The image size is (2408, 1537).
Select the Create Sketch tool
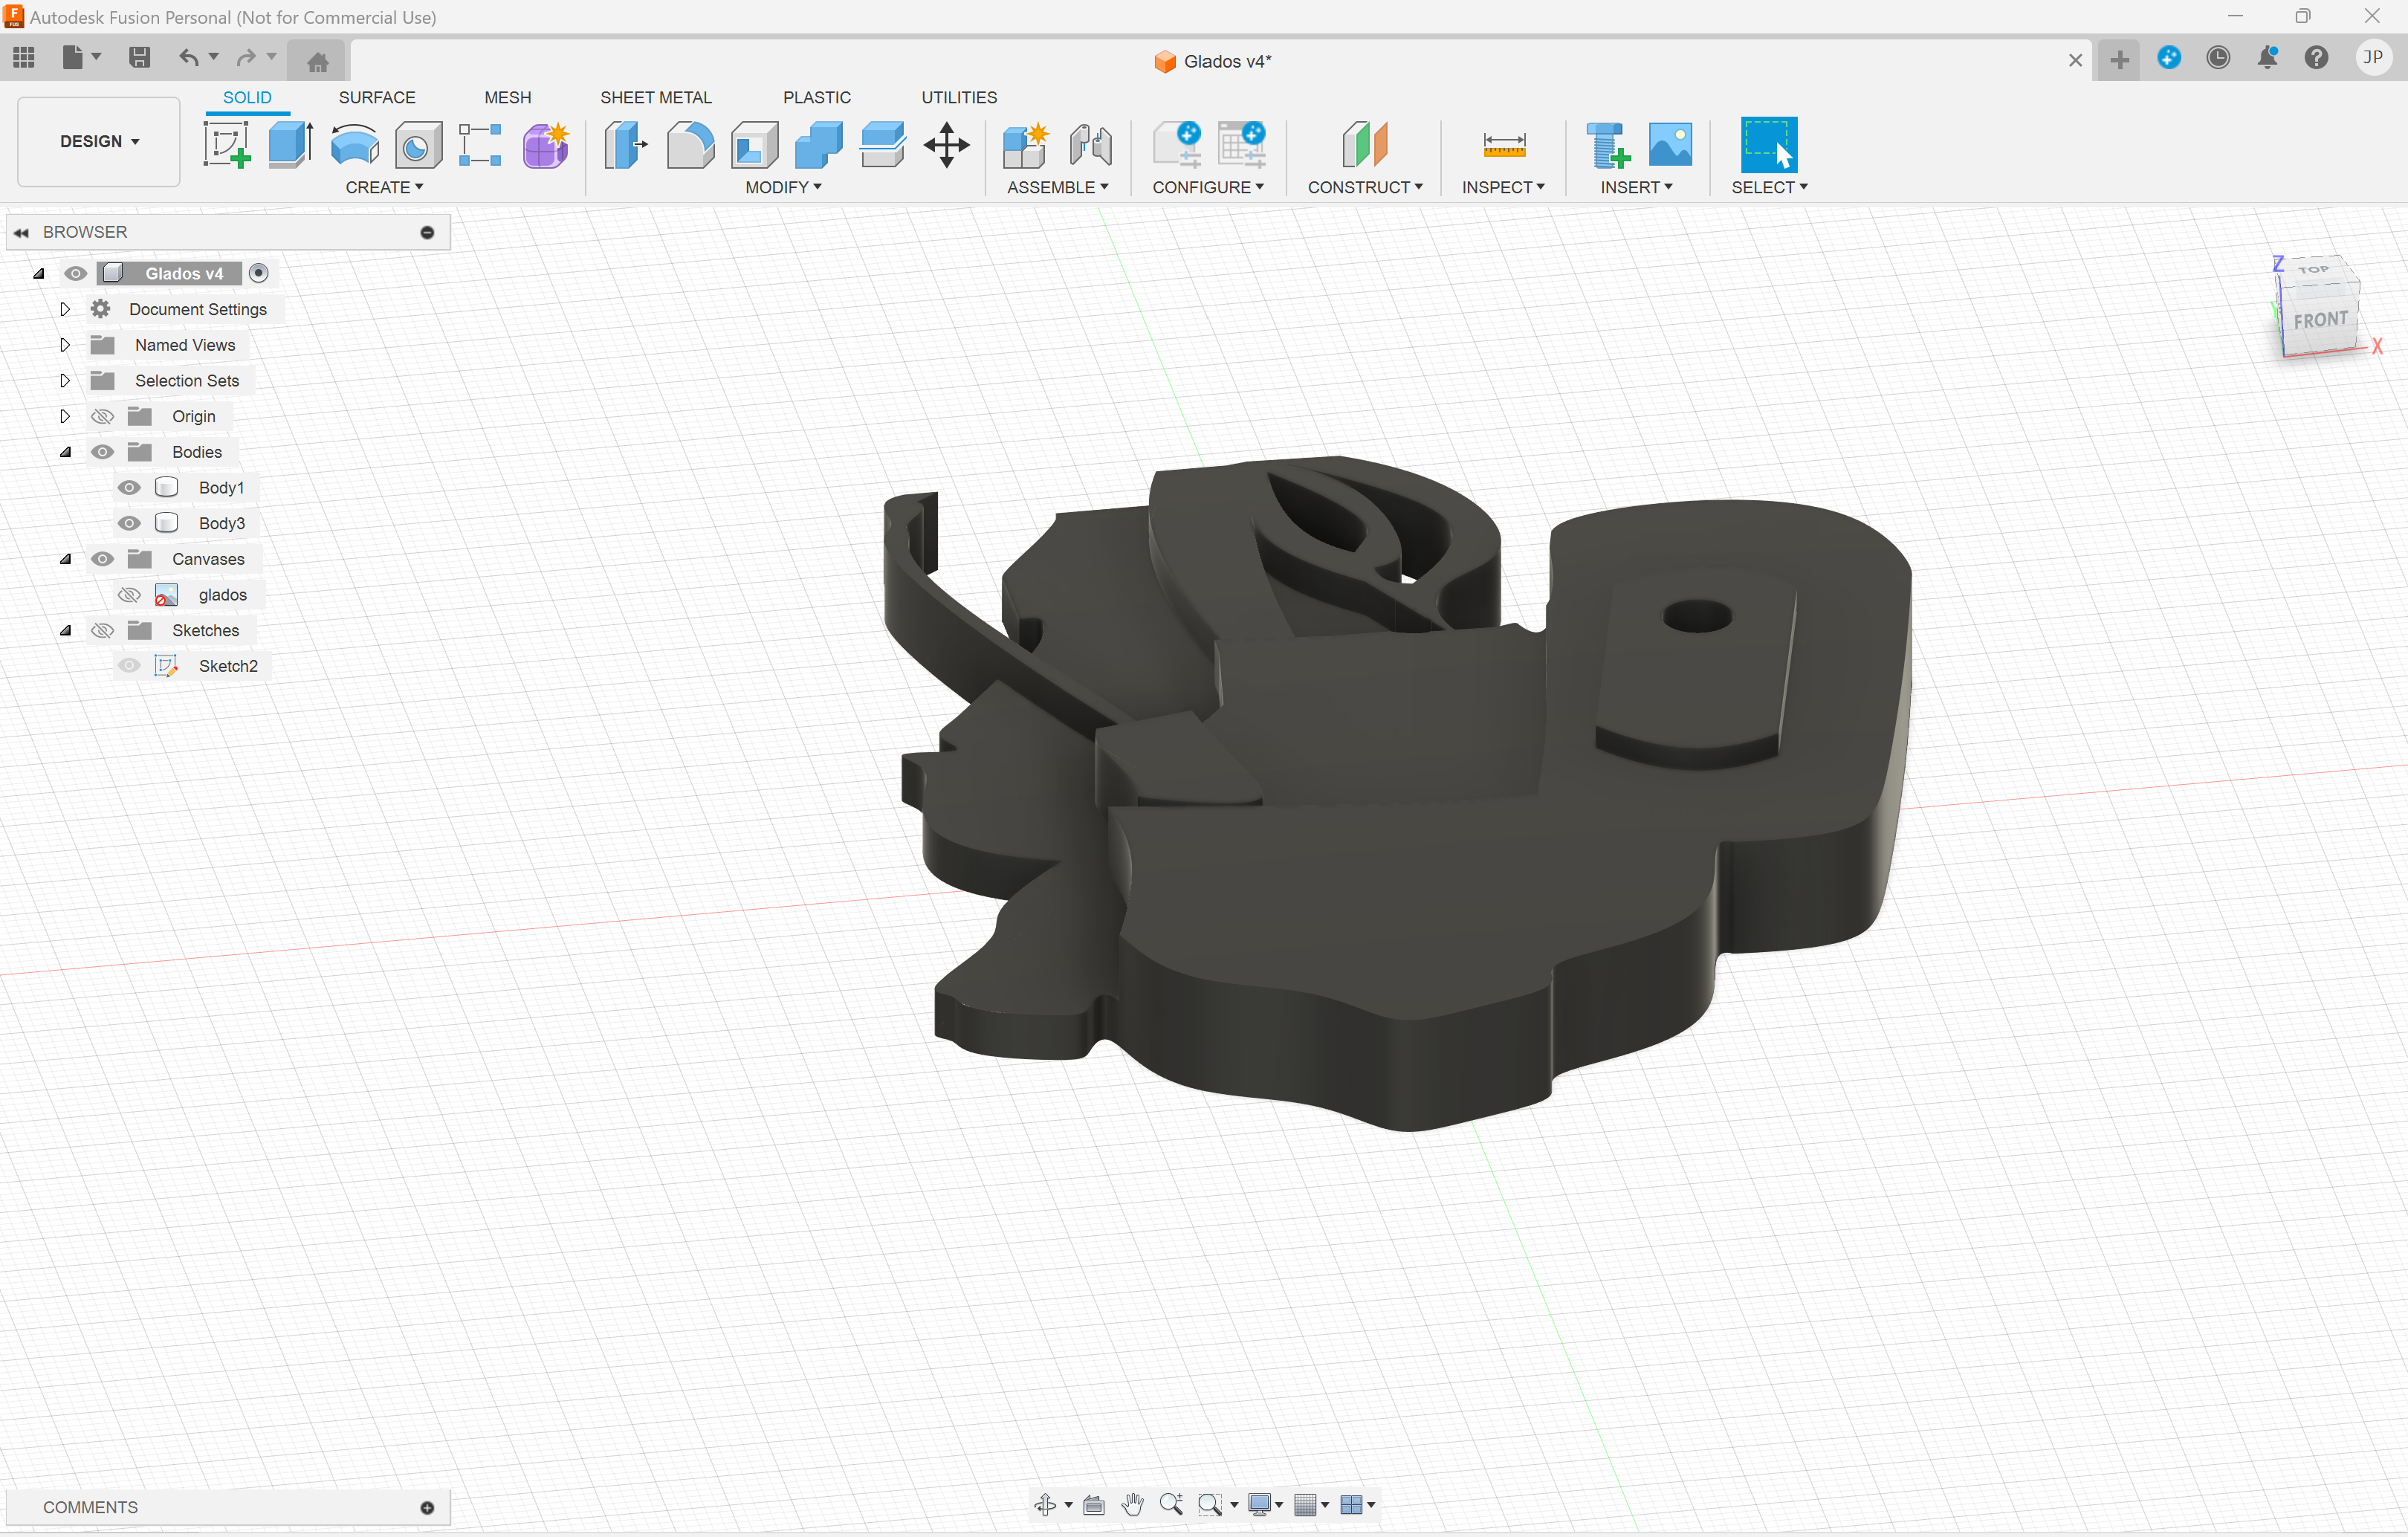(227, 144)
